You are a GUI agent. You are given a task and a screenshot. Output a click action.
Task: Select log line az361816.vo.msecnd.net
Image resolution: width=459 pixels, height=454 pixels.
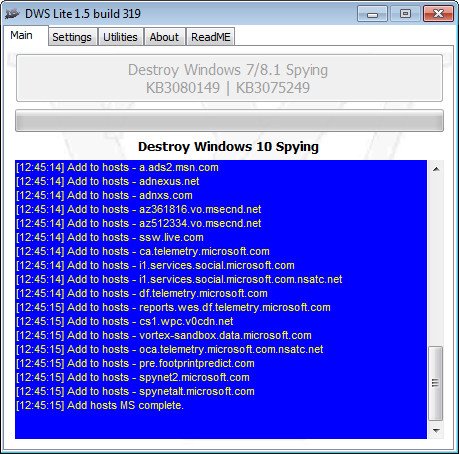(139, 209)
